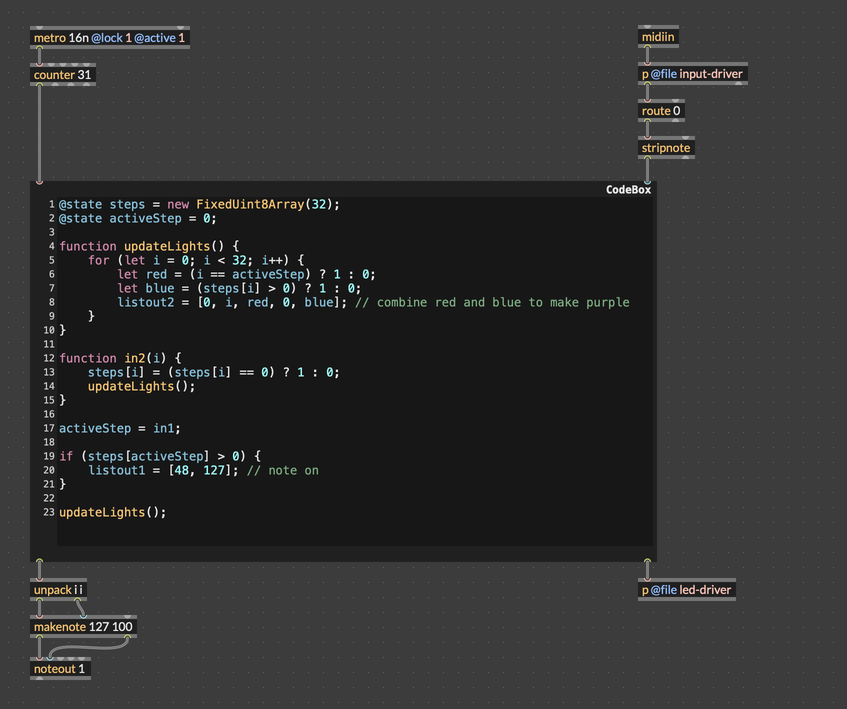The image size is (847, 709).
Task: Select the noteout 1 object
Action: pyautogui.click(x=60, y=669)
